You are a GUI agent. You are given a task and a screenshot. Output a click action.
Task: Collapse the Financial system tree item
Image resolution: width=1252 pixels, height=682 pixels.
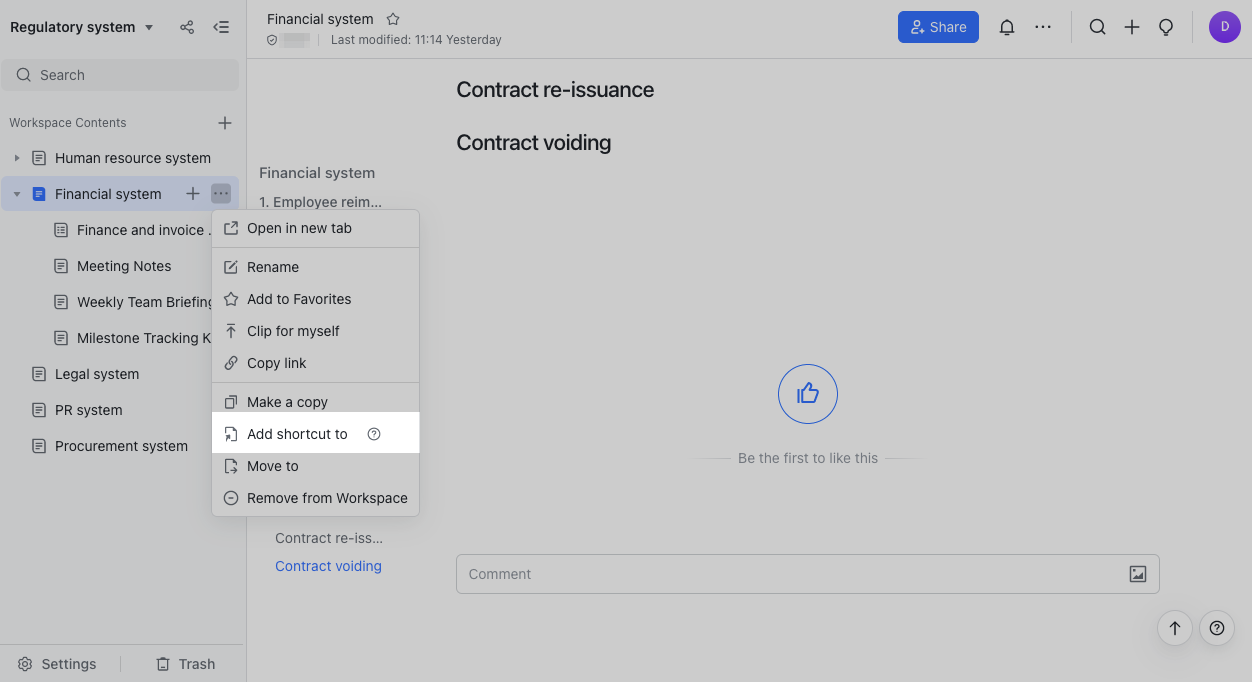pos(17,194)
